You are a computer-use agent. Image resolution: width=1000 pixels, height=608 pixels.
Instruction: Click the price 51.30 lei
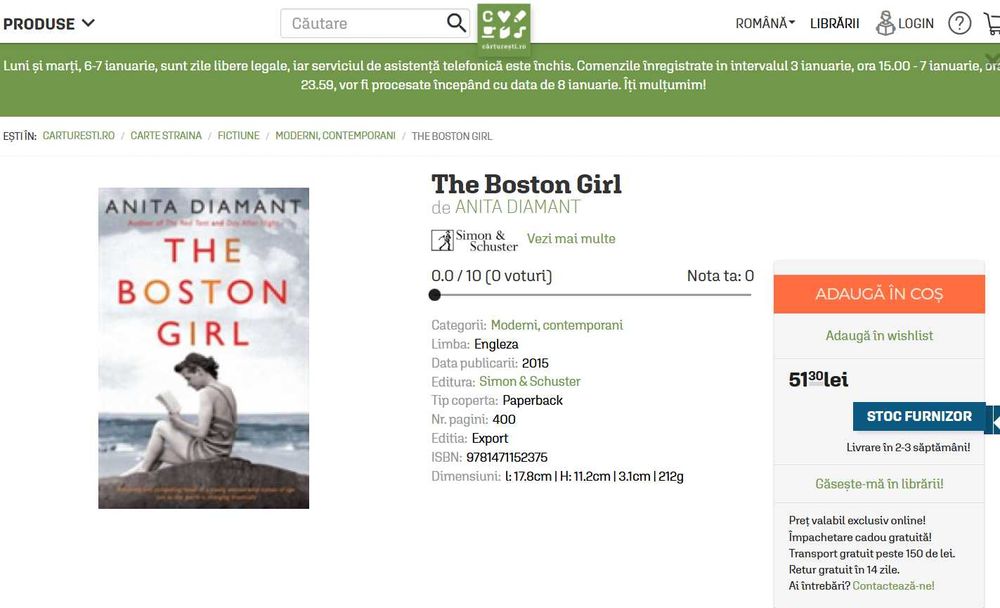(x=818, y=379)
